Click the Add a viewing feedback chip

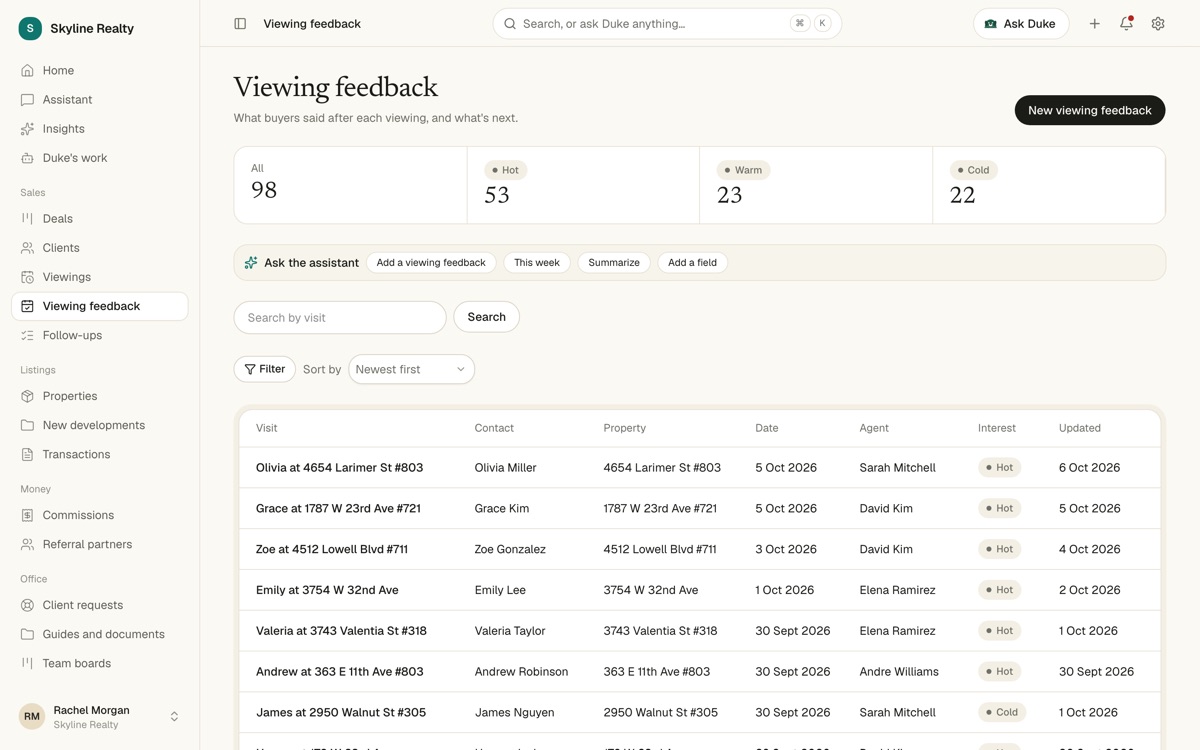[431, 263]
